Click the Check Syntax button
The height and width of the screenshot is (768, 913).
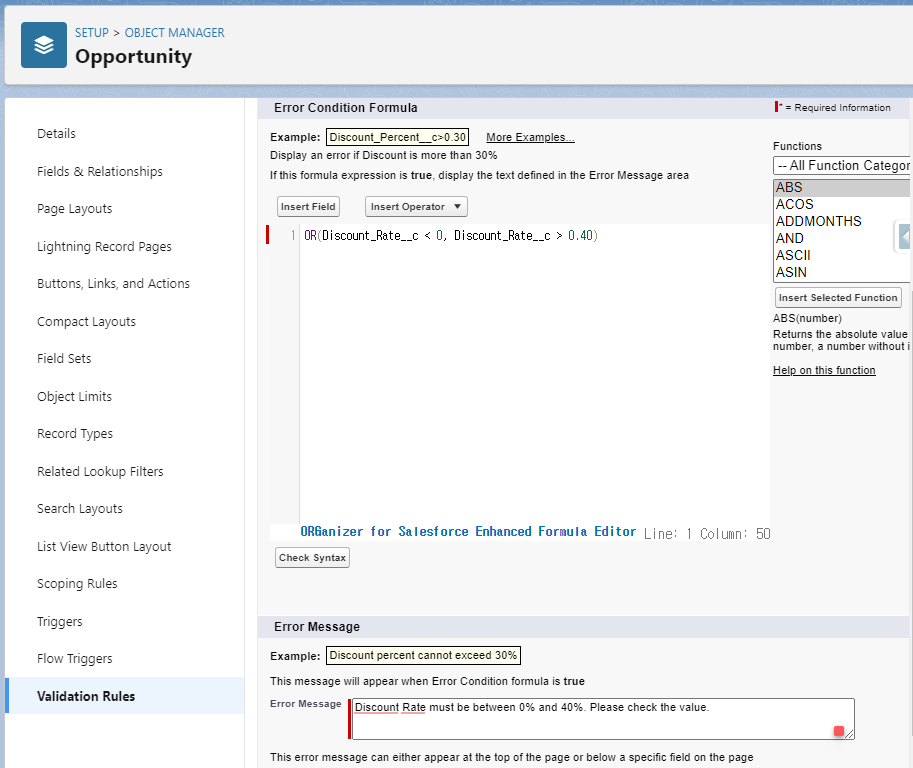coord(312,558)
